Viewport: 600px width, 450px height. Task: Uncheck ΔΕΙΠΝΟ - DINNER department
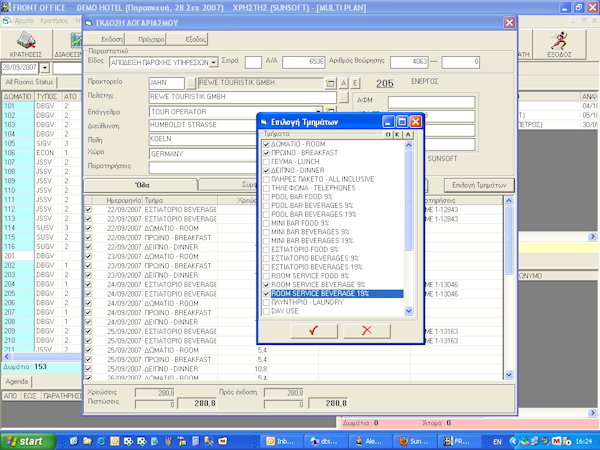[266, 171]
